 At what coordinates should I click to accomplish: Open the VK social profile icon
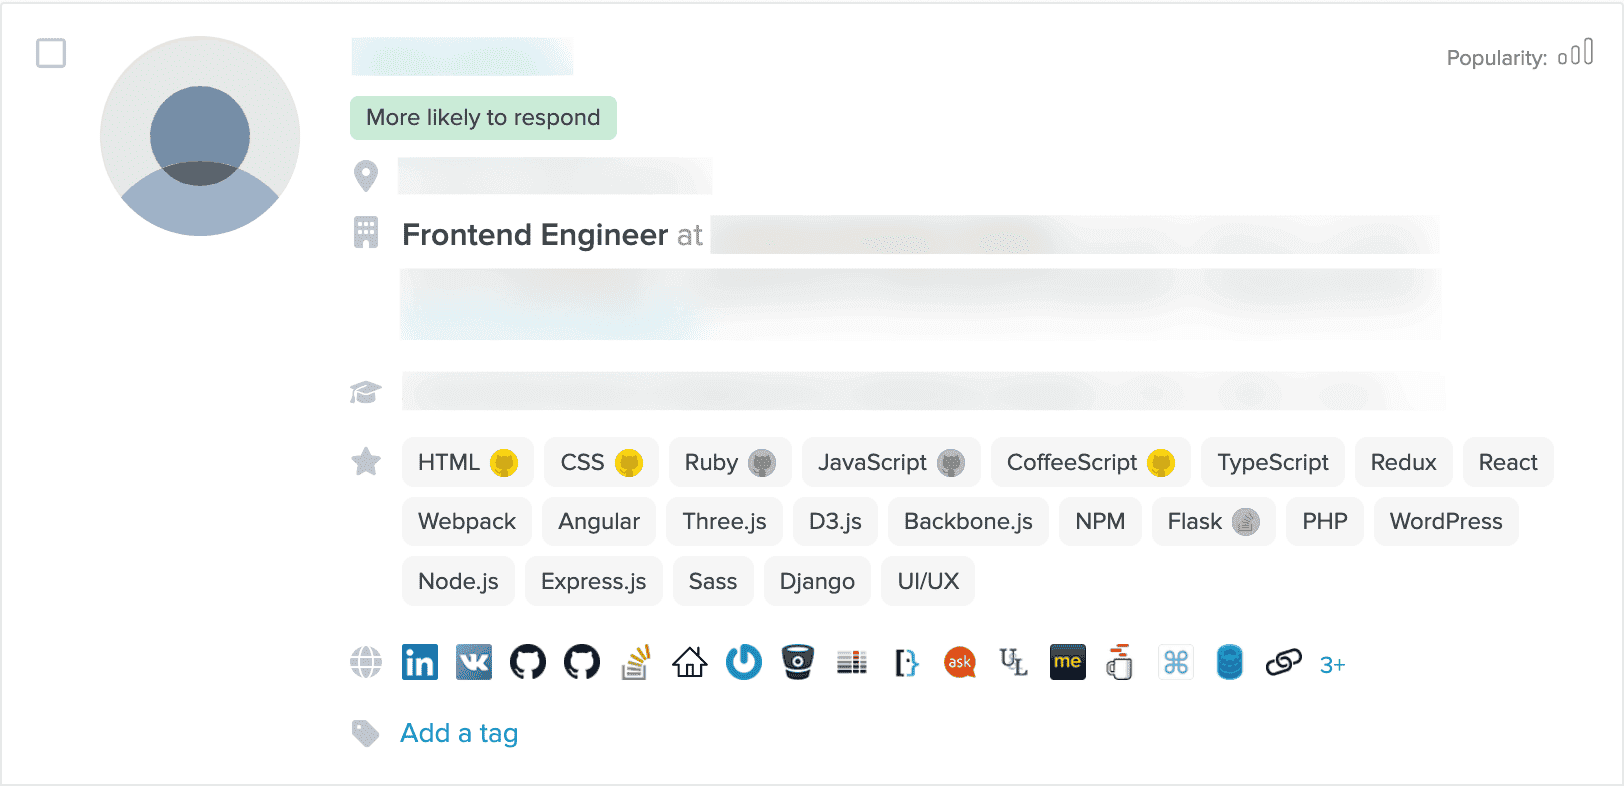coord(474,662)
